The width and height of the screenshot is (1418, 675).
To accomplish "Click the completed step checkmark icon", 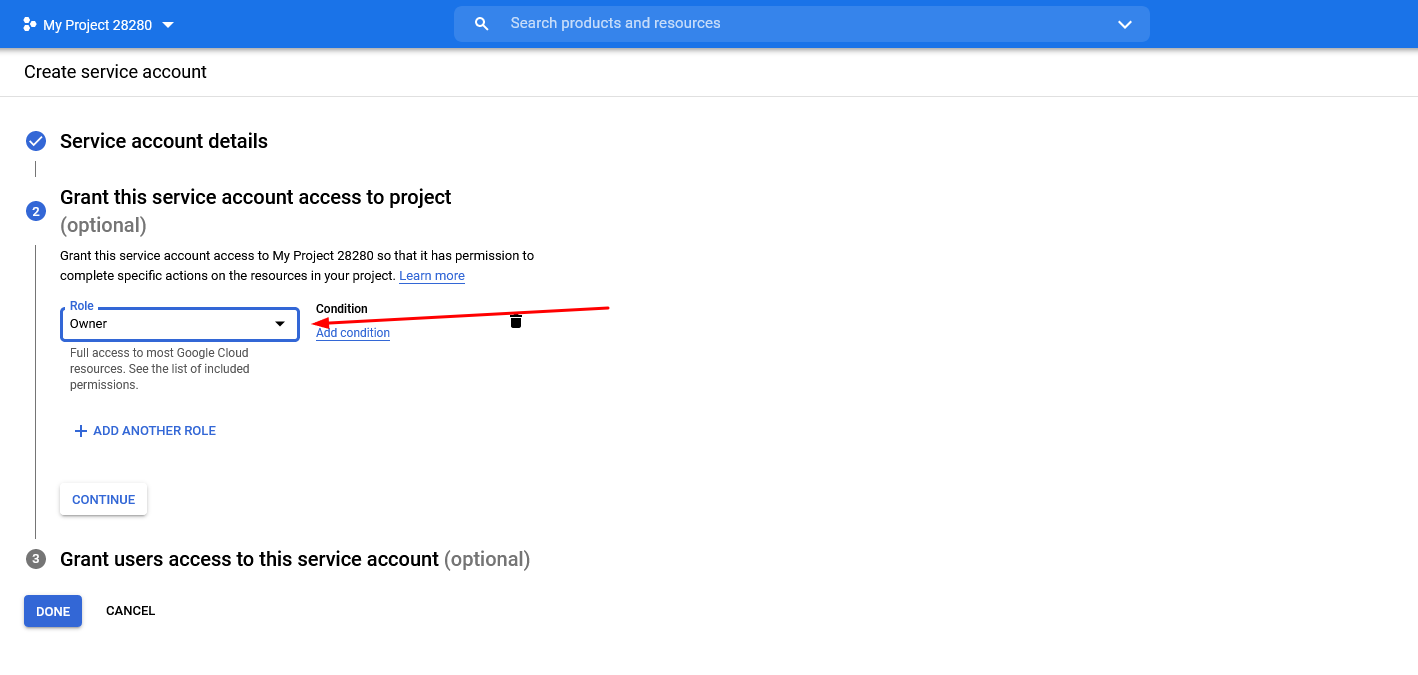I will pos(36,141).
